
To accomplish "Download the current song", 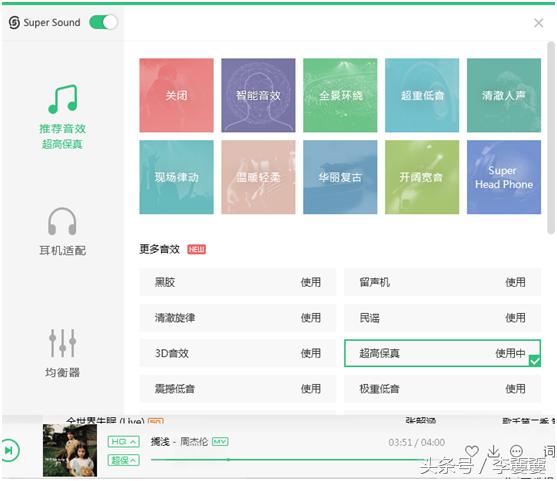I will pos(493,451).
